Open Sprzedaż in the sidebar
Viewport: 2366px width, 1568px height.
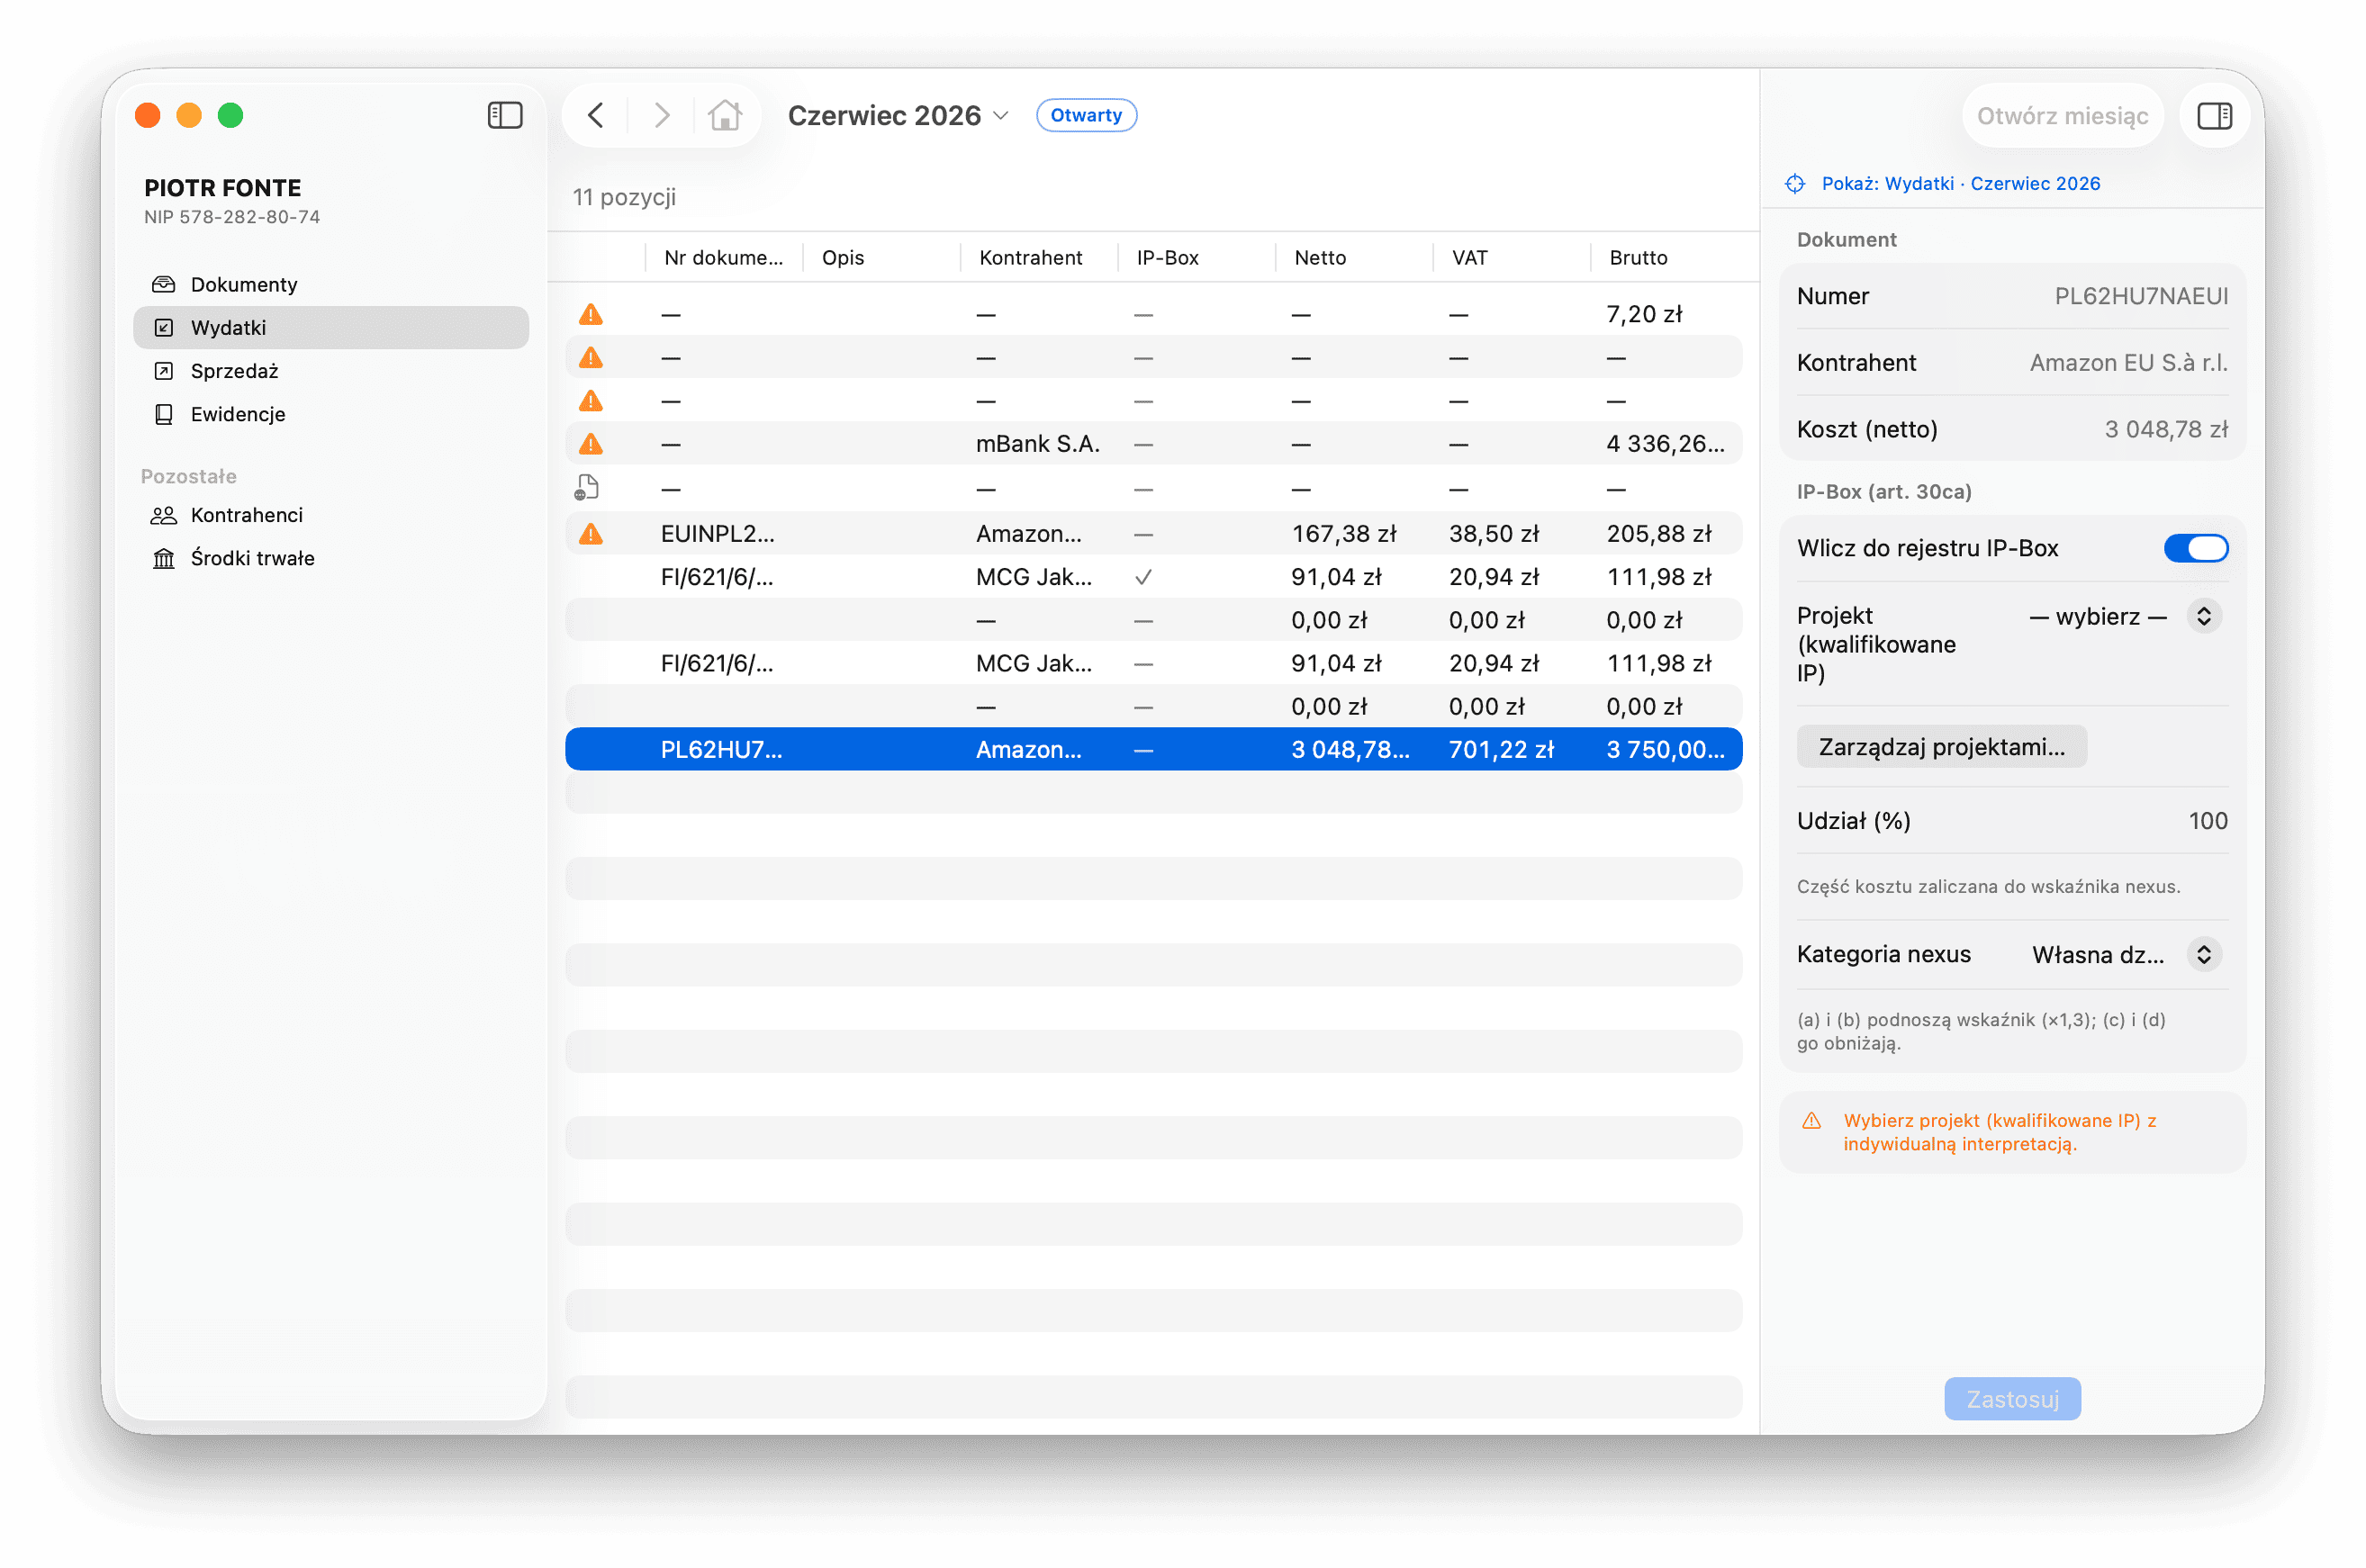(x=330, y=371)
